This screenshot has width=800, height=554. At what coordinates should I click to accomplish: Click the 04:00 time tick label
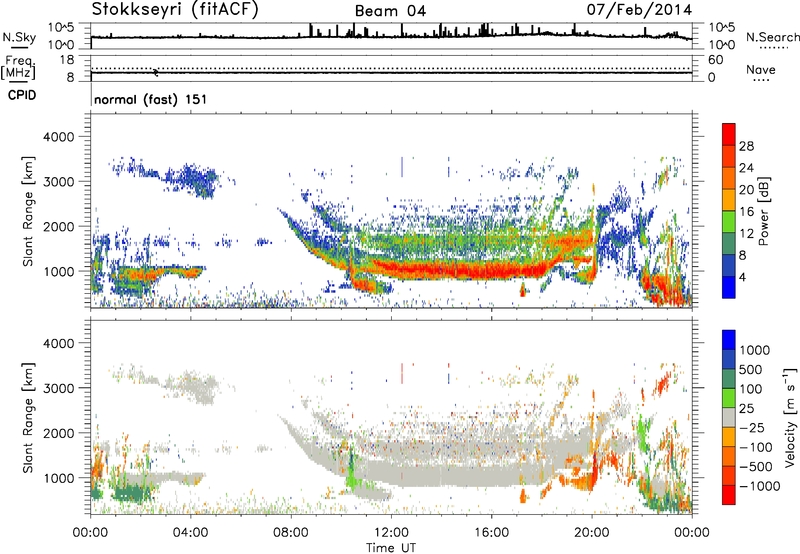(191, 533)
